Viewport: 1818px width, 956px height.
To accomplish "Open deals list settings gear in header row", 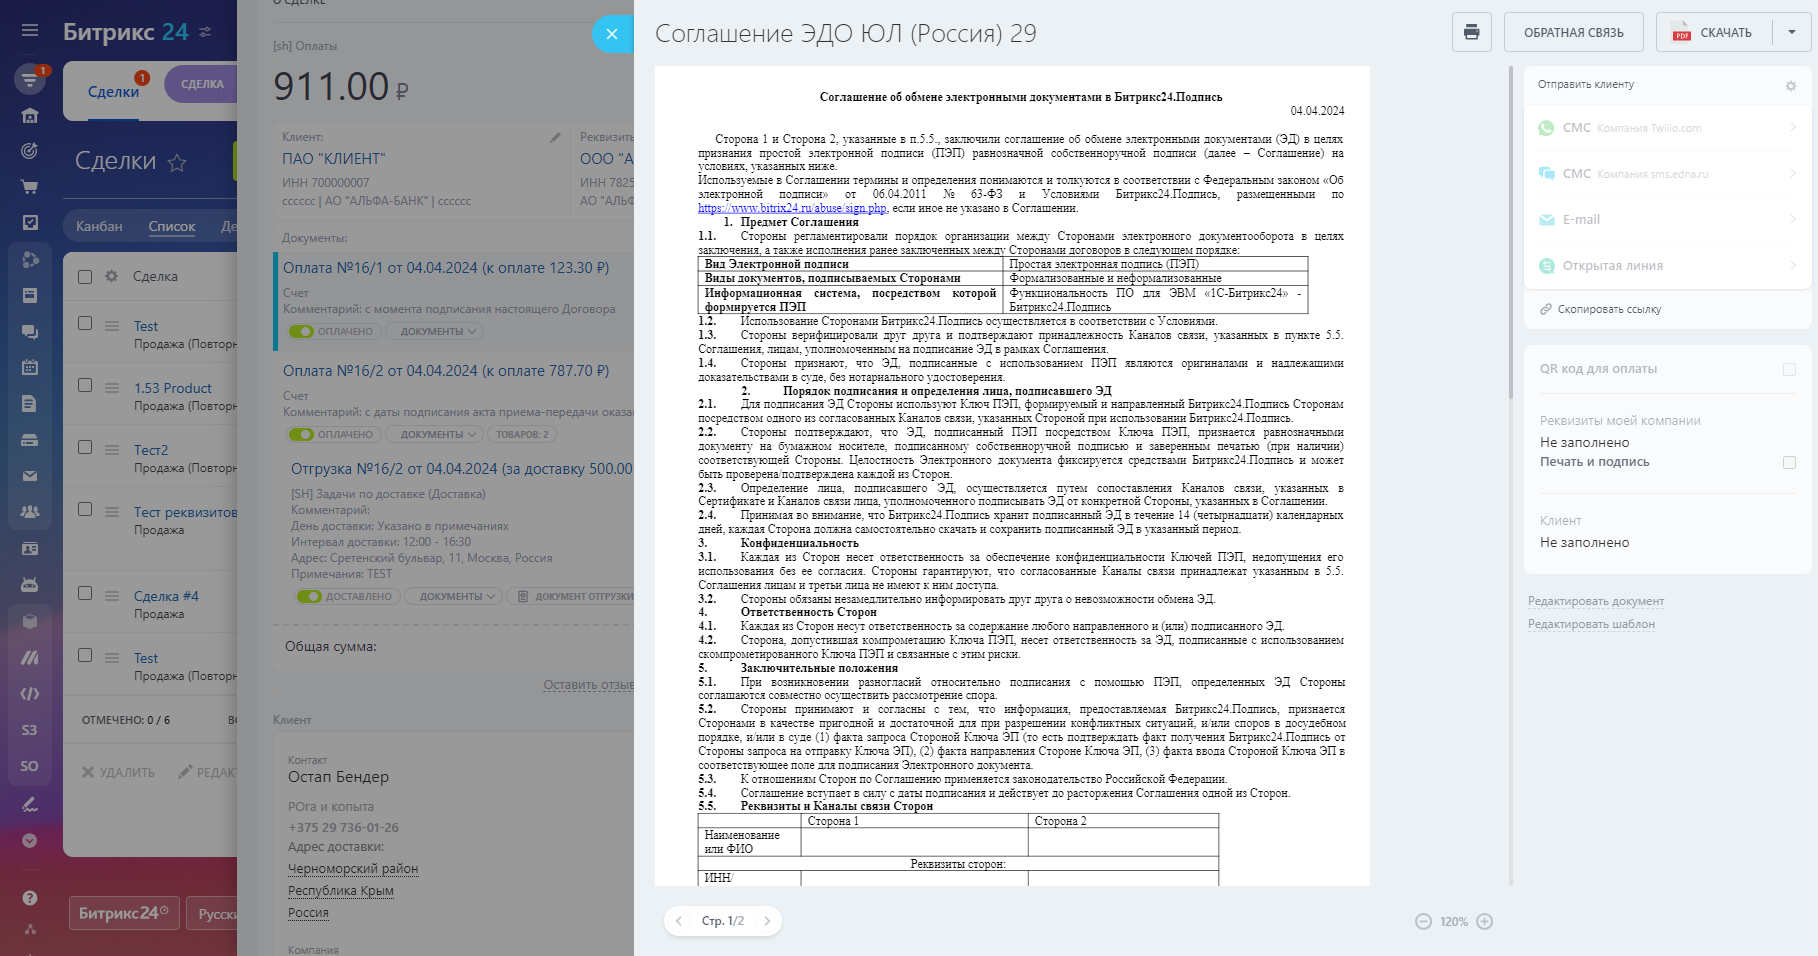I will pos(112,276).
